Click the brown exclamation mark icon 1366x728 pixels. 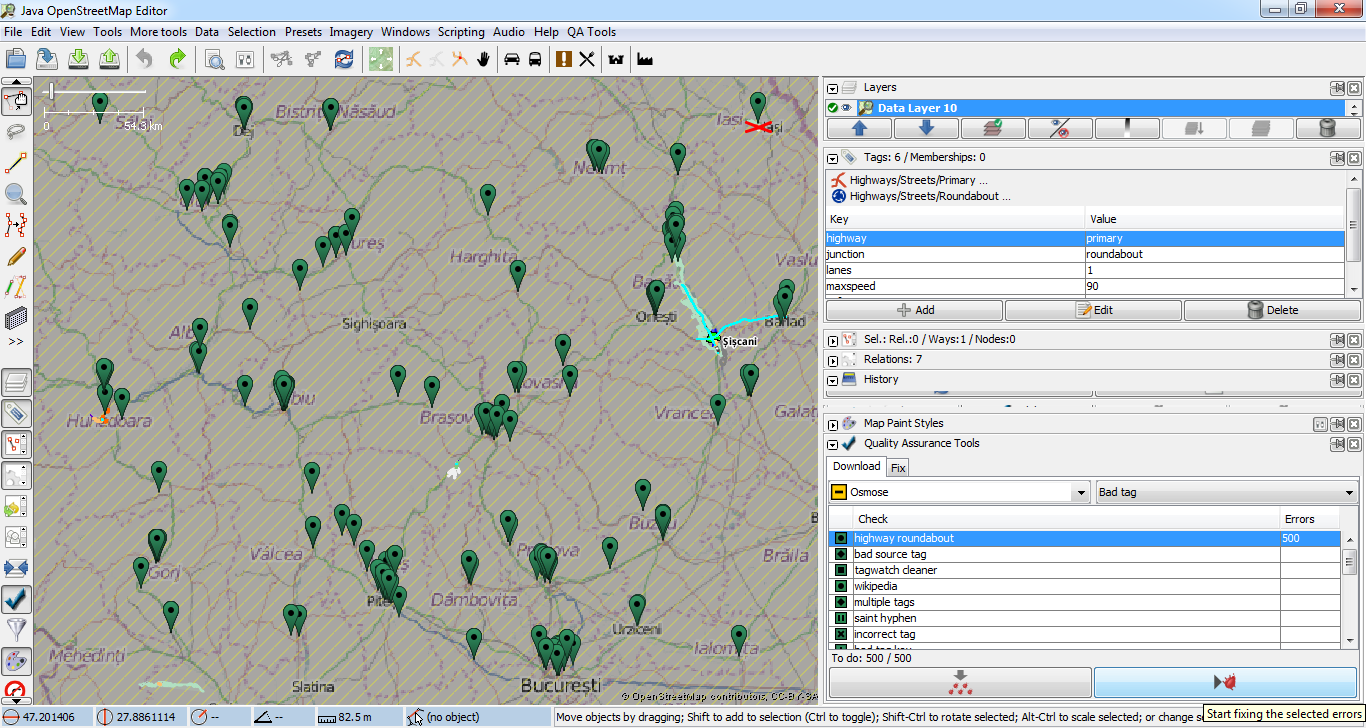point(564,59)
